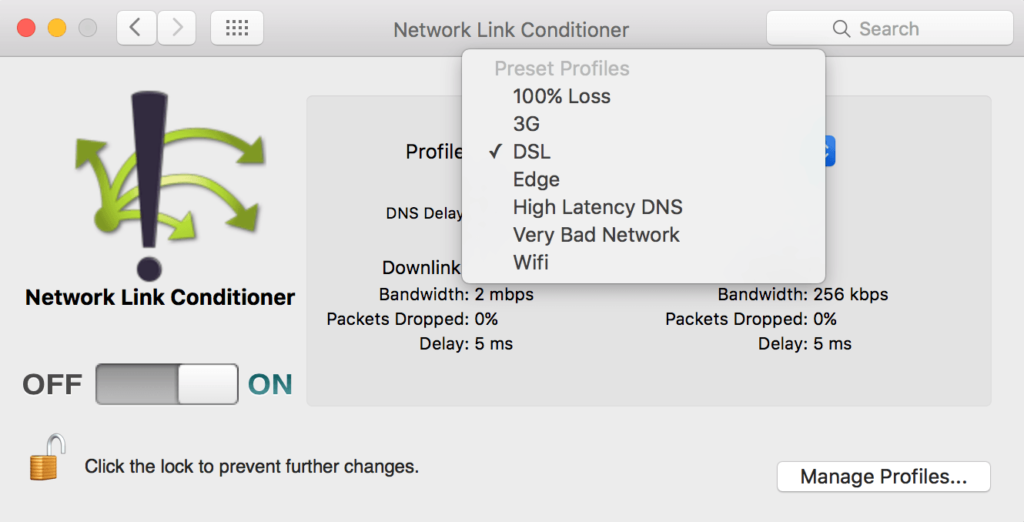Click the ON label beside the switch
The width and height of the screenshot is (1024, 522).
pos(270,384)
